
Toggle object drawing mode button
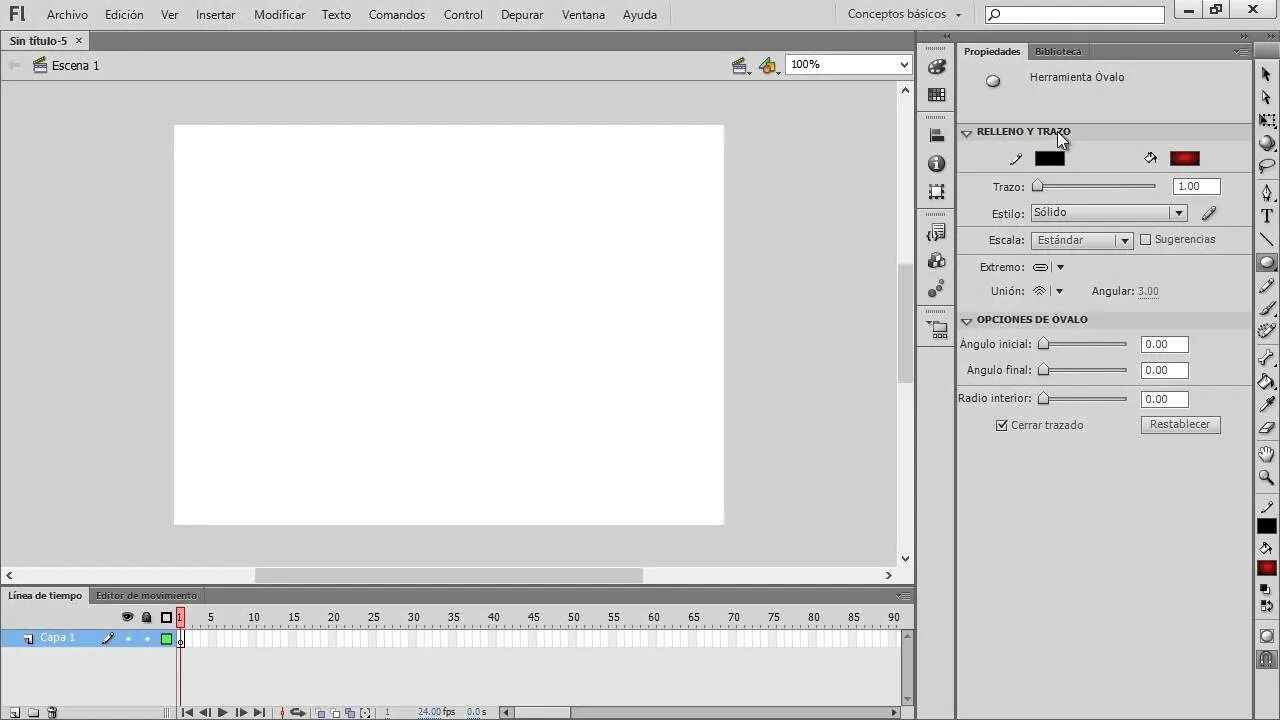click(1266, 636)
